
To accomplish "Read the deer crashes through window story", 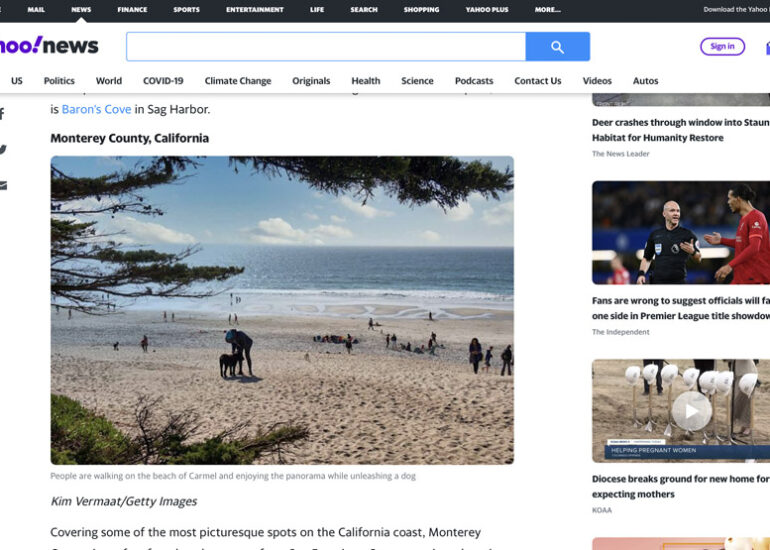I will (681, 130).
